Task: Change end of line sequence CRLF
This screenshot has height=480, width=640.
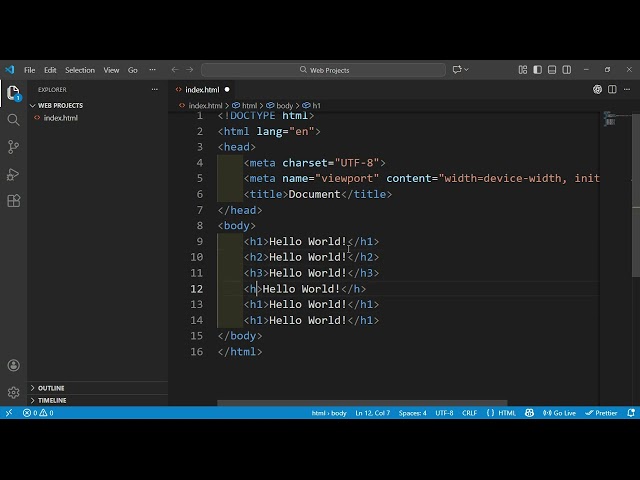Action: (469, 413)
